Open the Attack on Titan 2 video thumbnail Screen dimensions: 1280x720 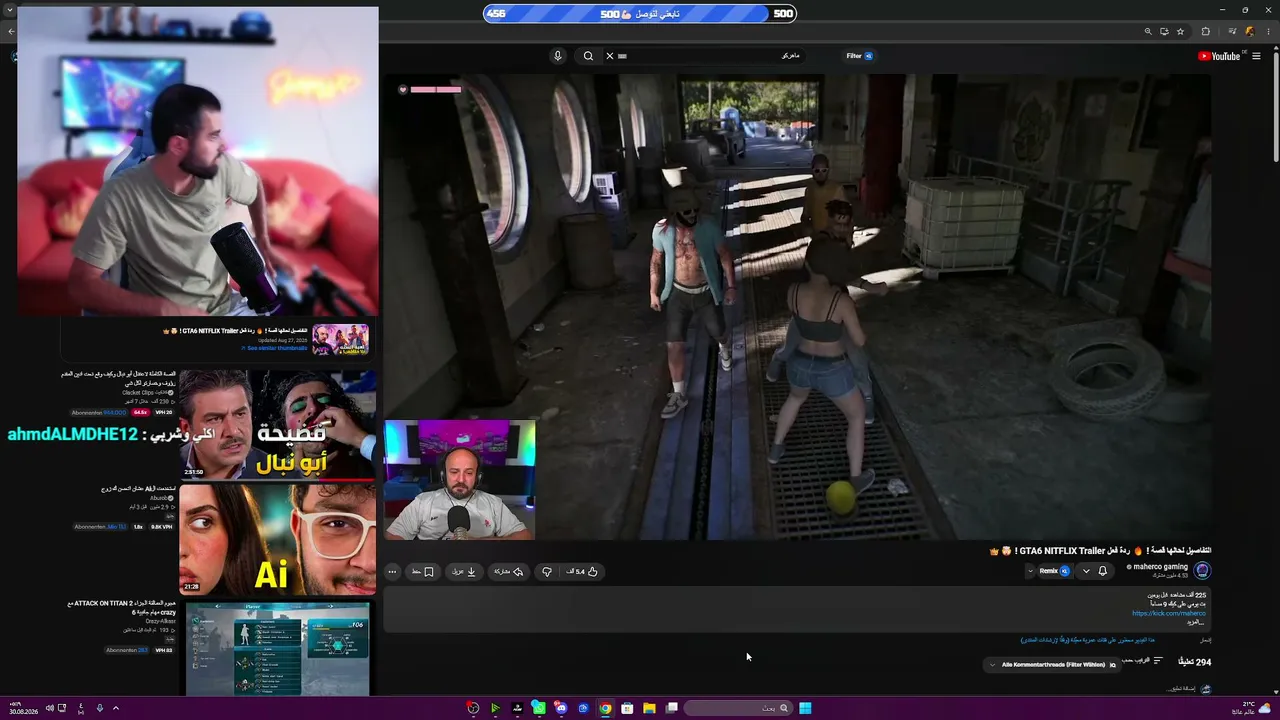click(278, 648)
